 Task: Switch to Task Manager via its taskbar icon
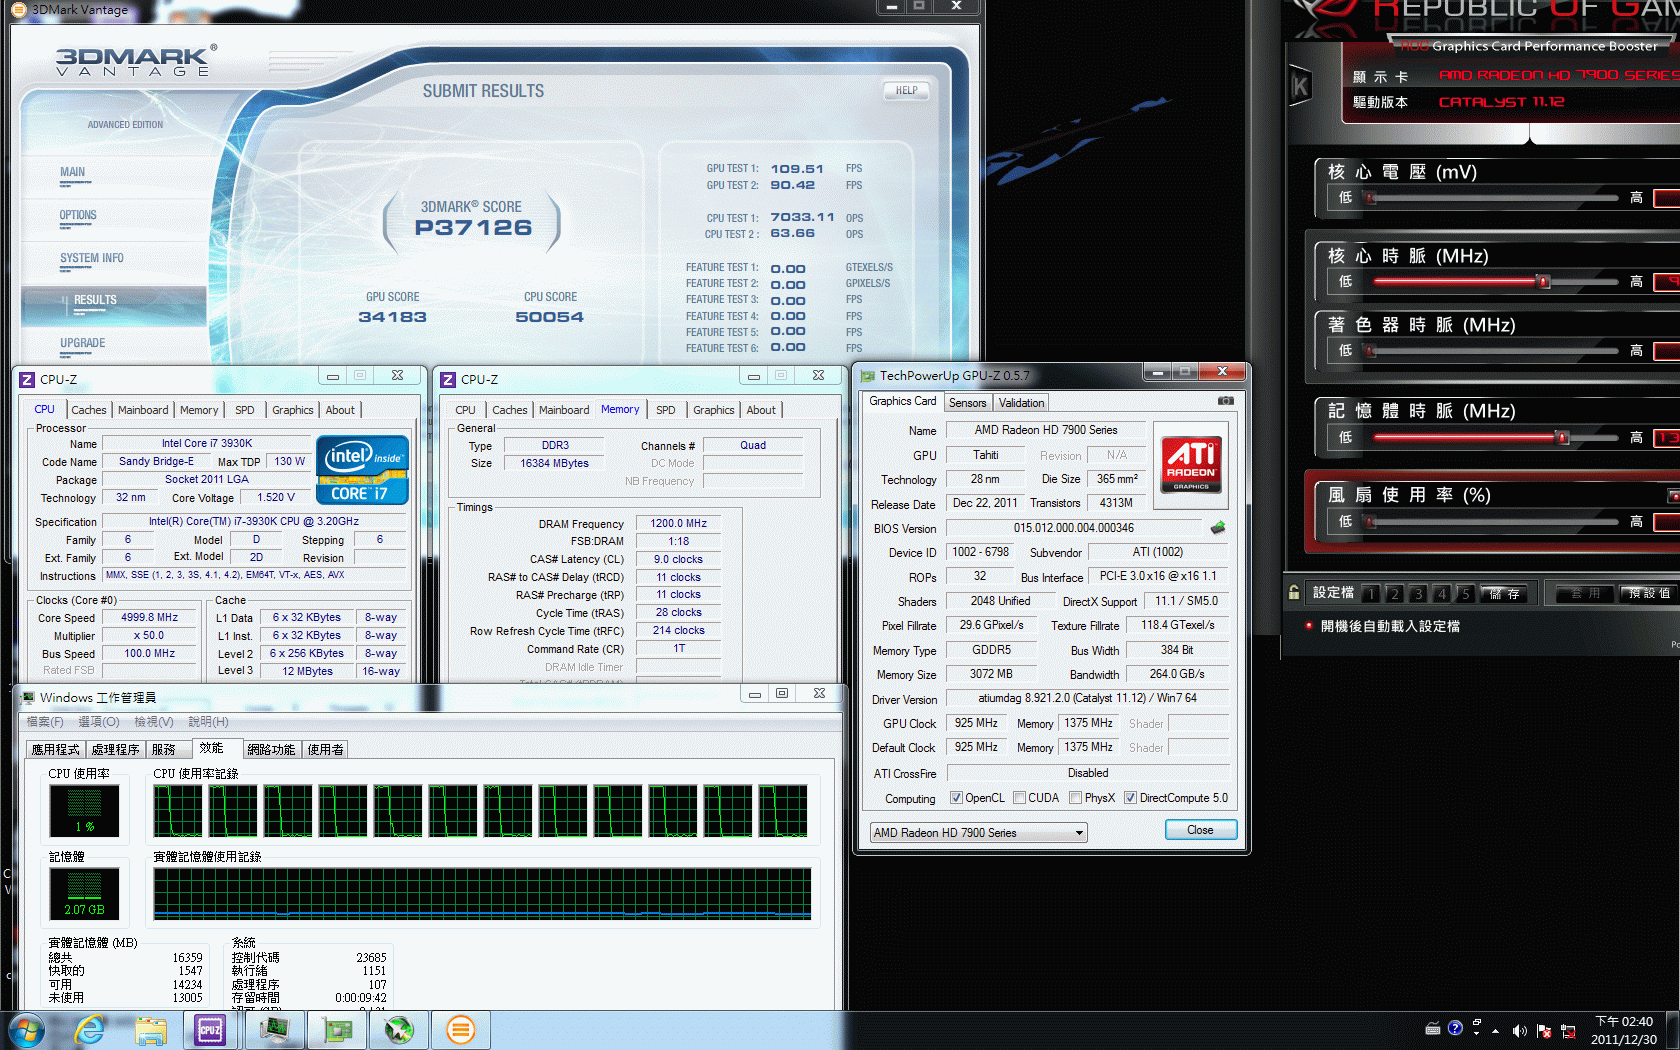pyautogui.click(x=273, y=1030)
